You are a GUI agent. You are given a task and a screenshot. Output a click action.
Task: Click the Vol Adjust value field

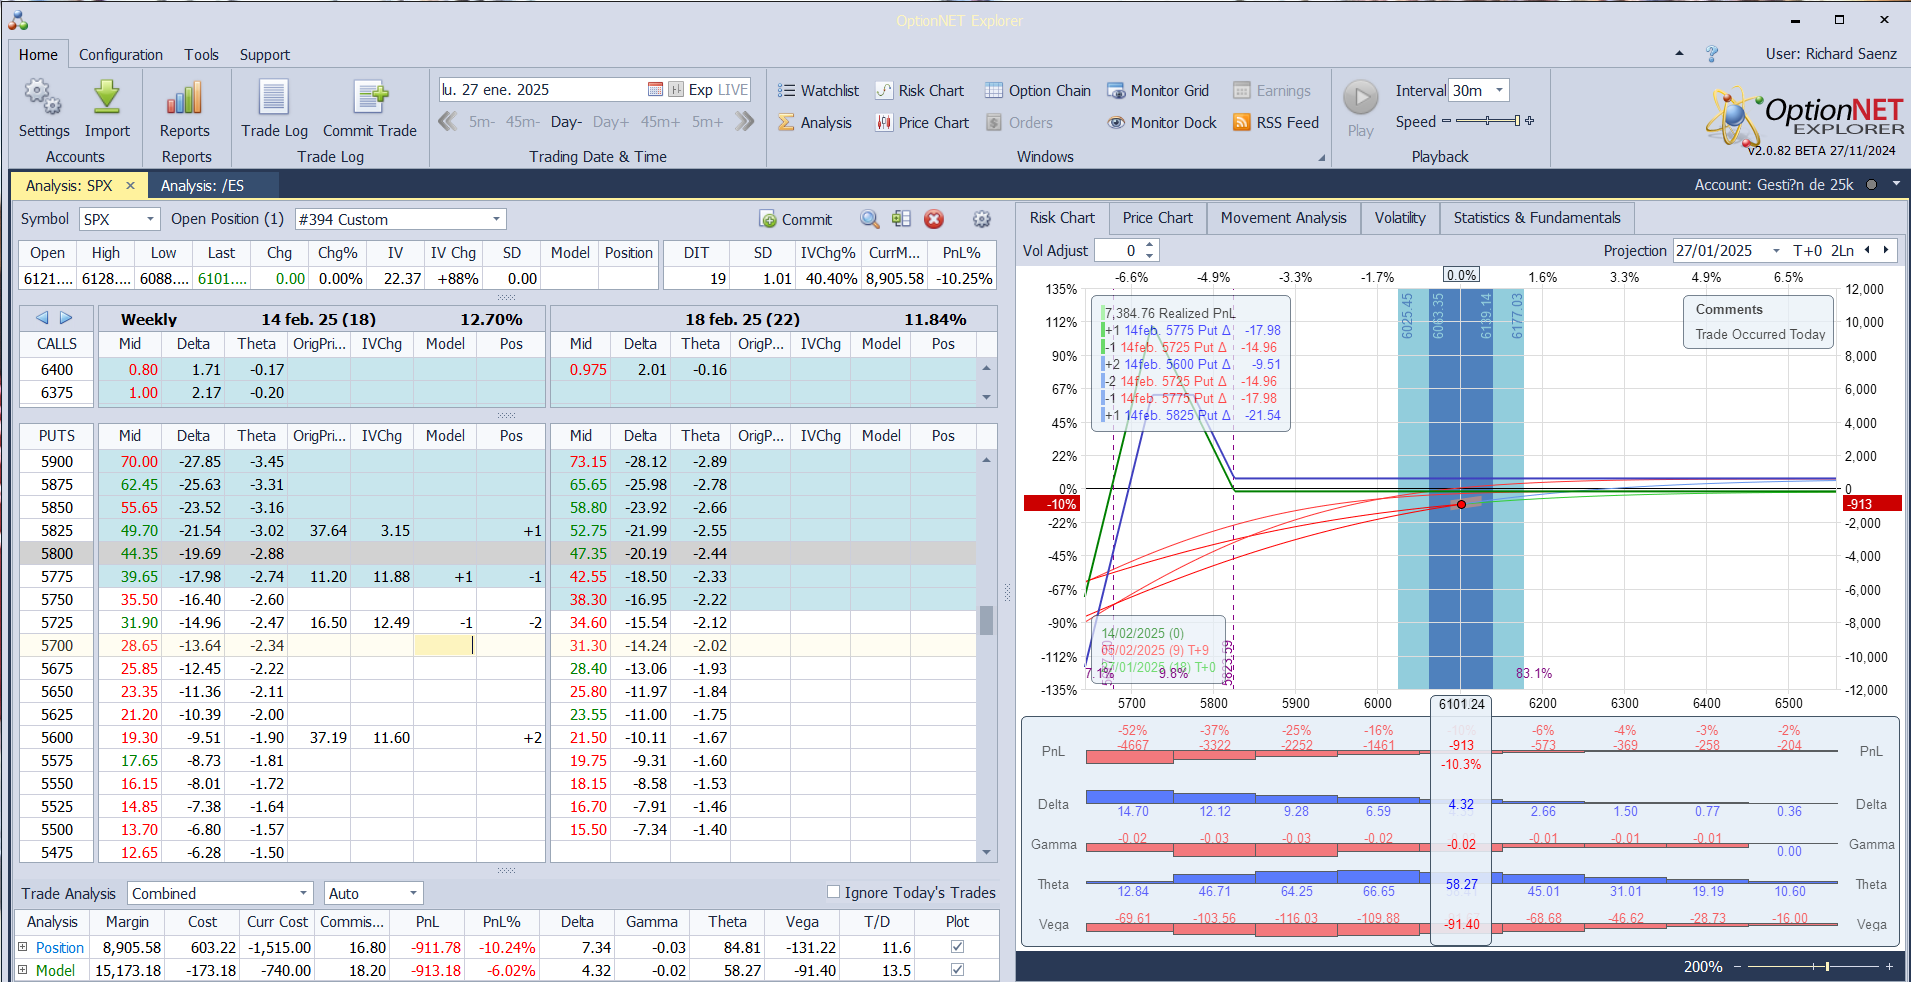click(1119, 251)
